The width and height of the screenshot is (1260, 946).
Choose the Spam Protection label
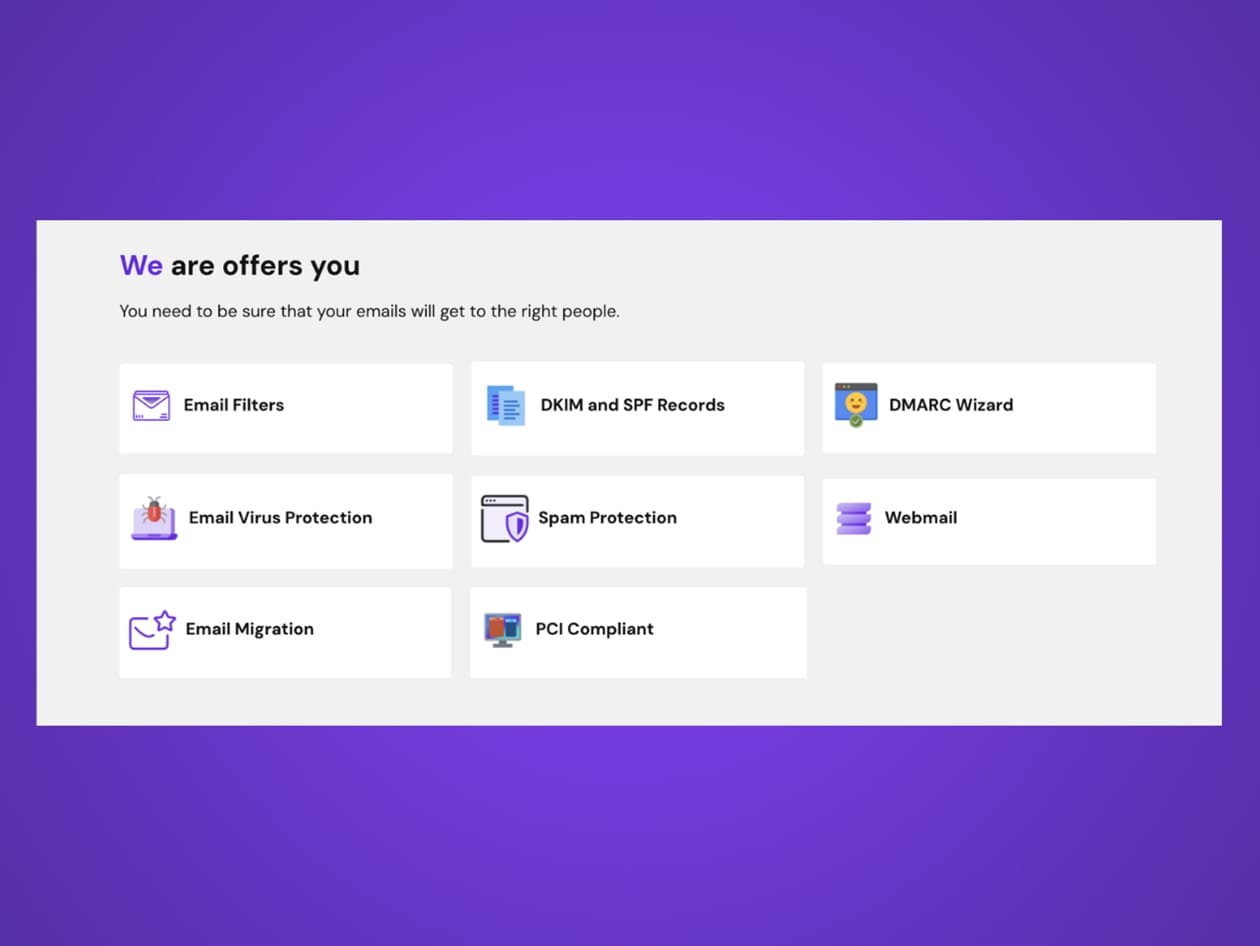[607, 518]
